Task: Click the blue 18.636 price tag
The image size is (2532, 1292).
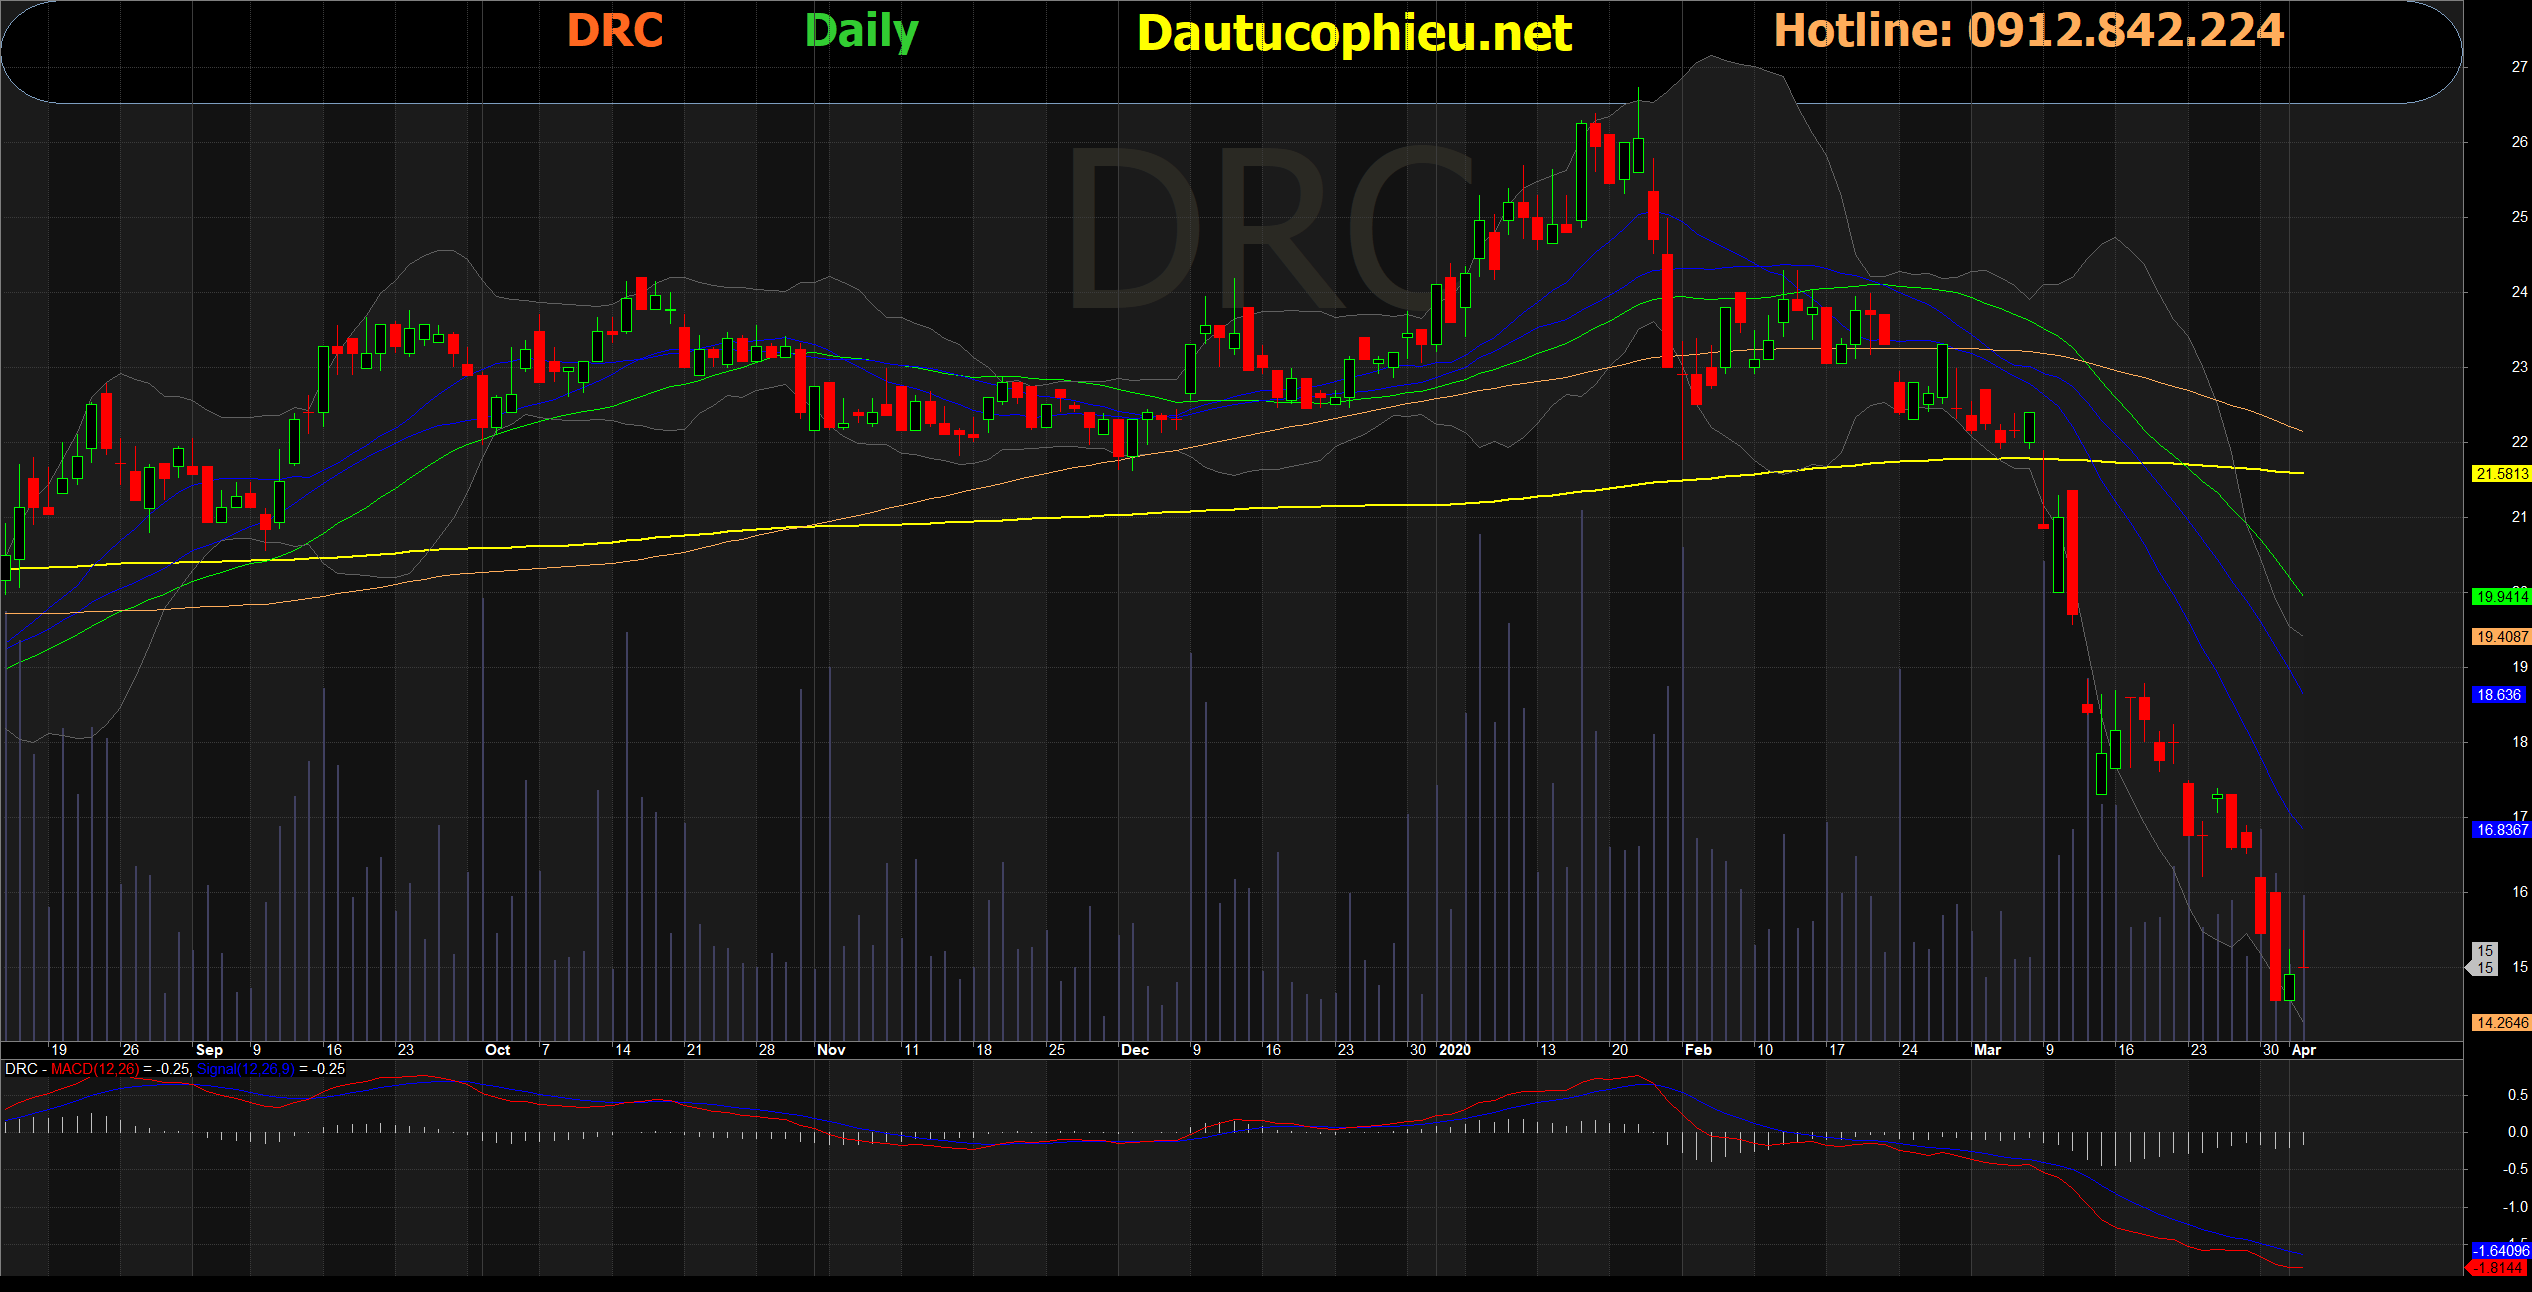Action: [2499, 695]
